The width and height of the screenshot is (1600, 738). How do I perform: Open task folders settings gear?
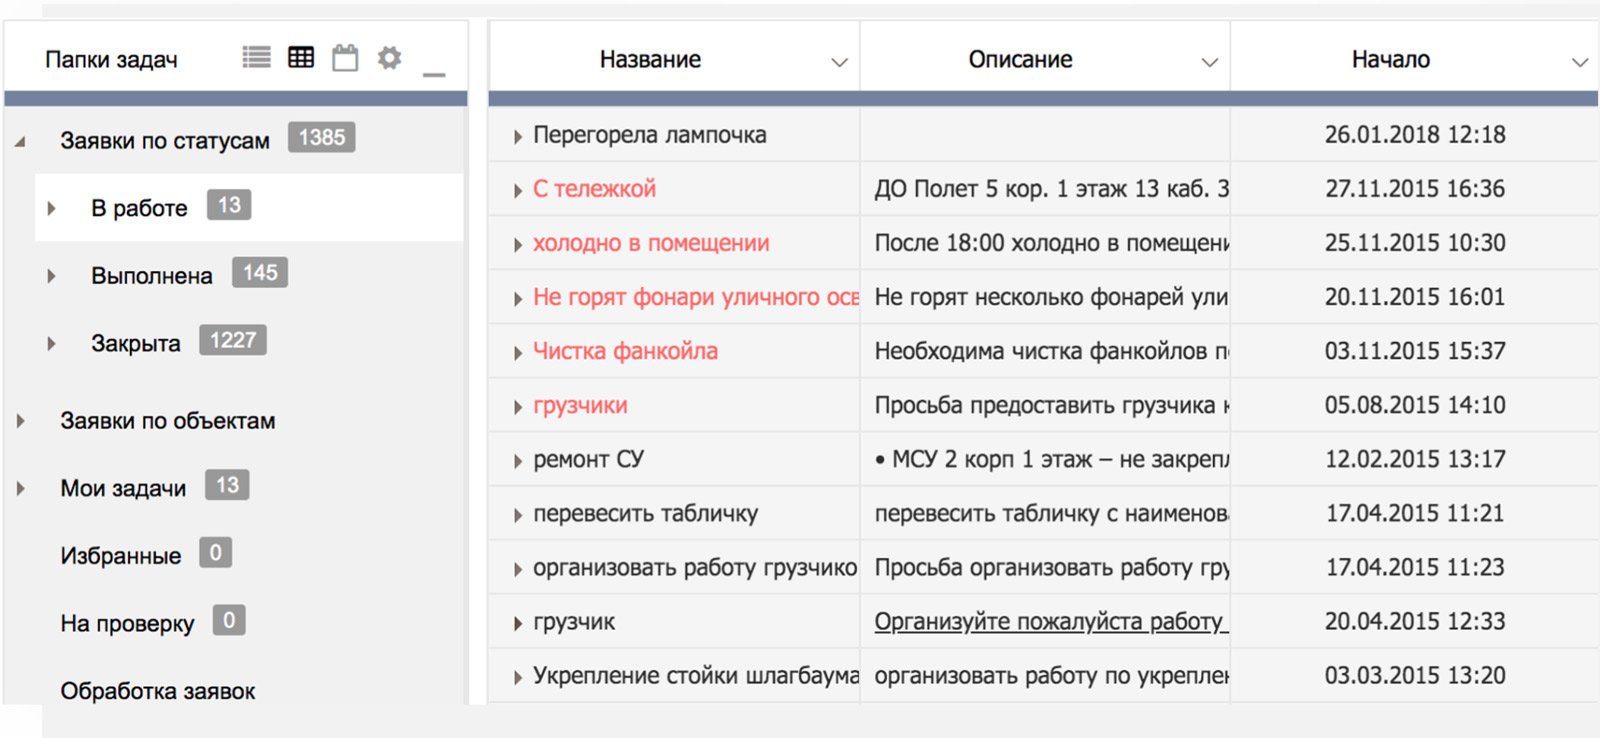(x=389, y=58)
